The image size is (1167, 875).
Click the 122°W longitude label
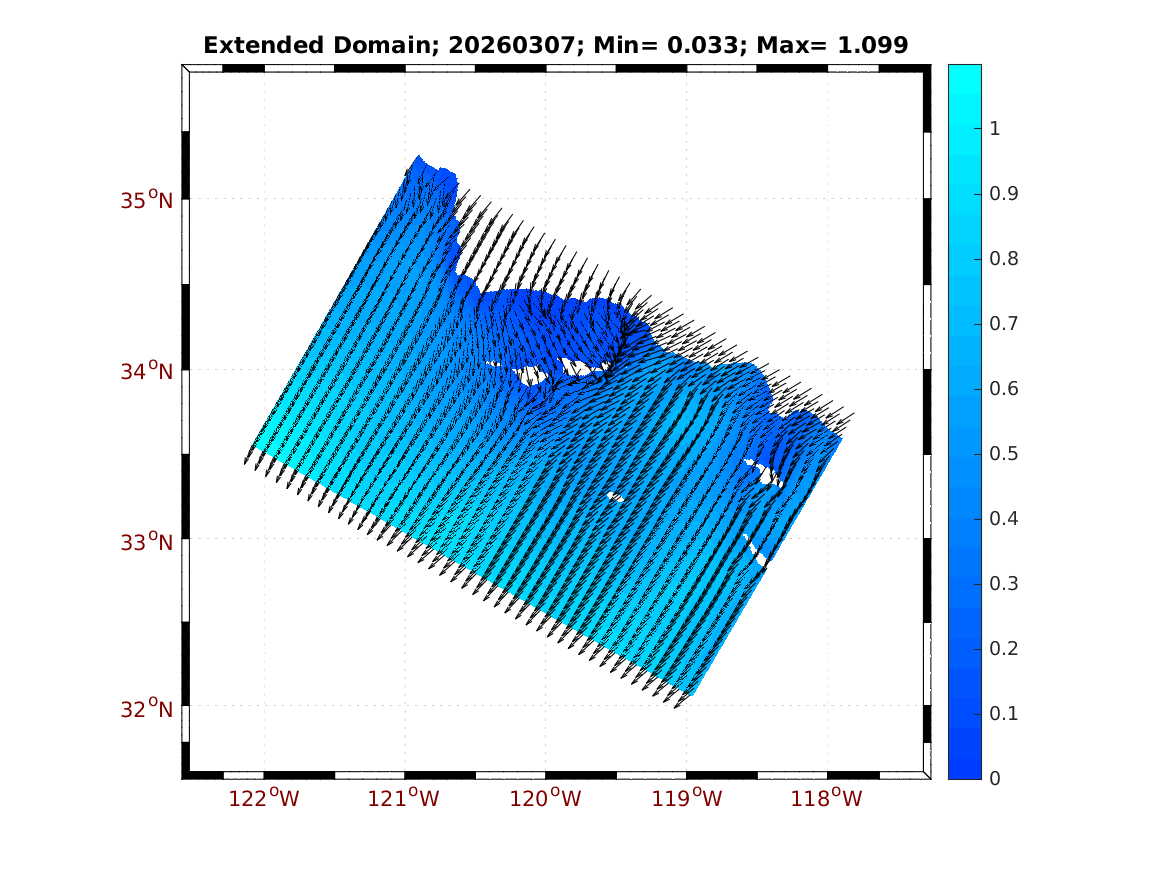coord(265,798)
